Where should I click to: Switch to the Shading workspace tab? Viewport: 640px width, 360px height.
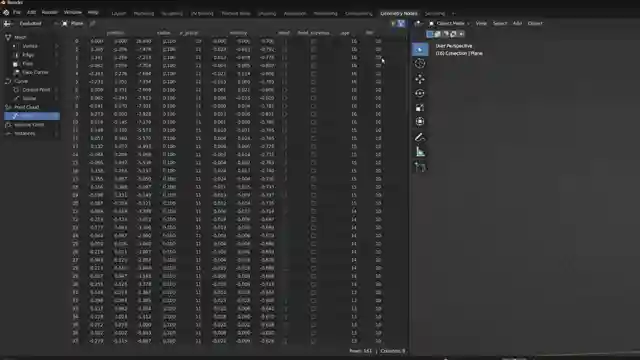pyautogui.click(x=267, y=13)
